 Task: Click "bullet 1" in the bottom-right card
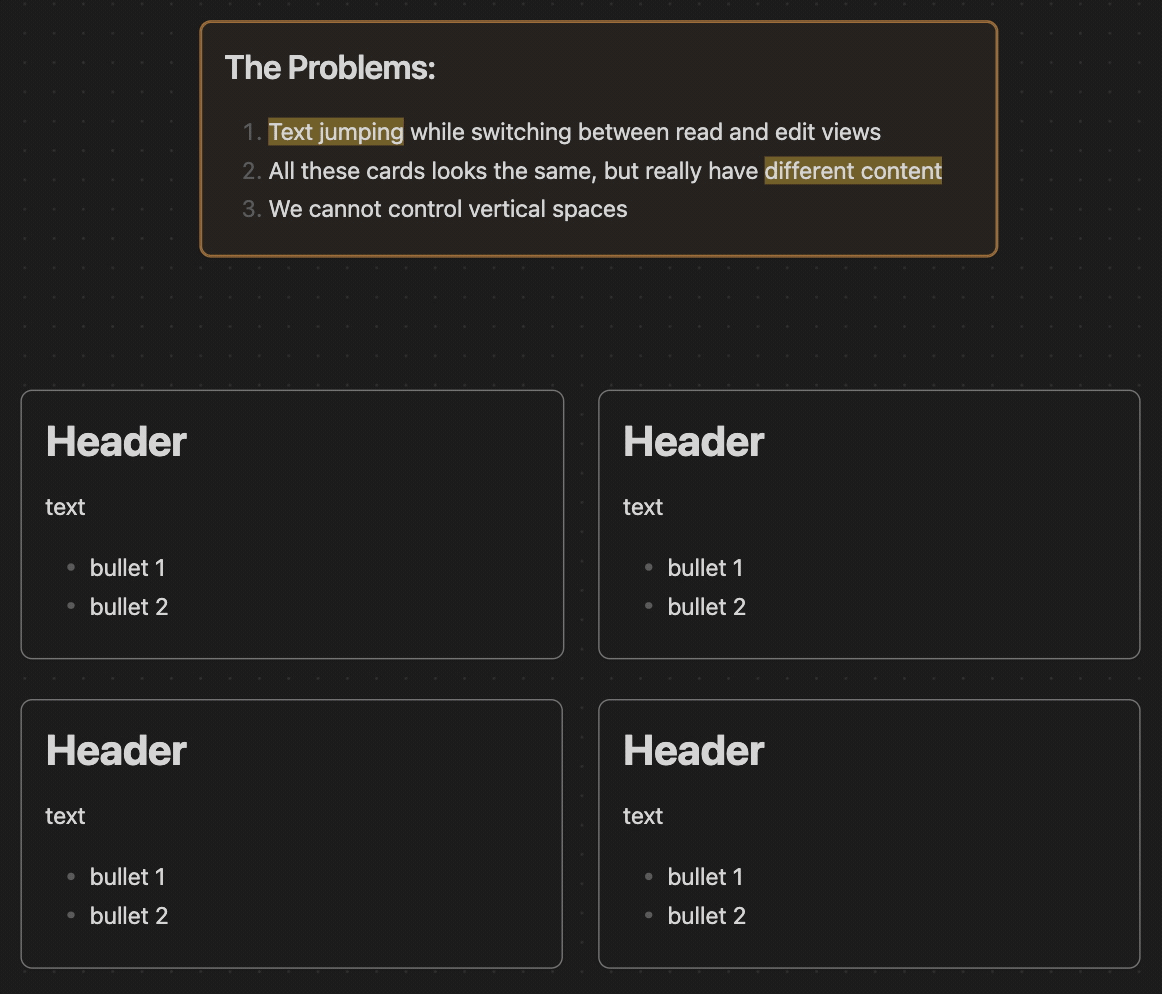pyautogui.click(x=705, y=877)
